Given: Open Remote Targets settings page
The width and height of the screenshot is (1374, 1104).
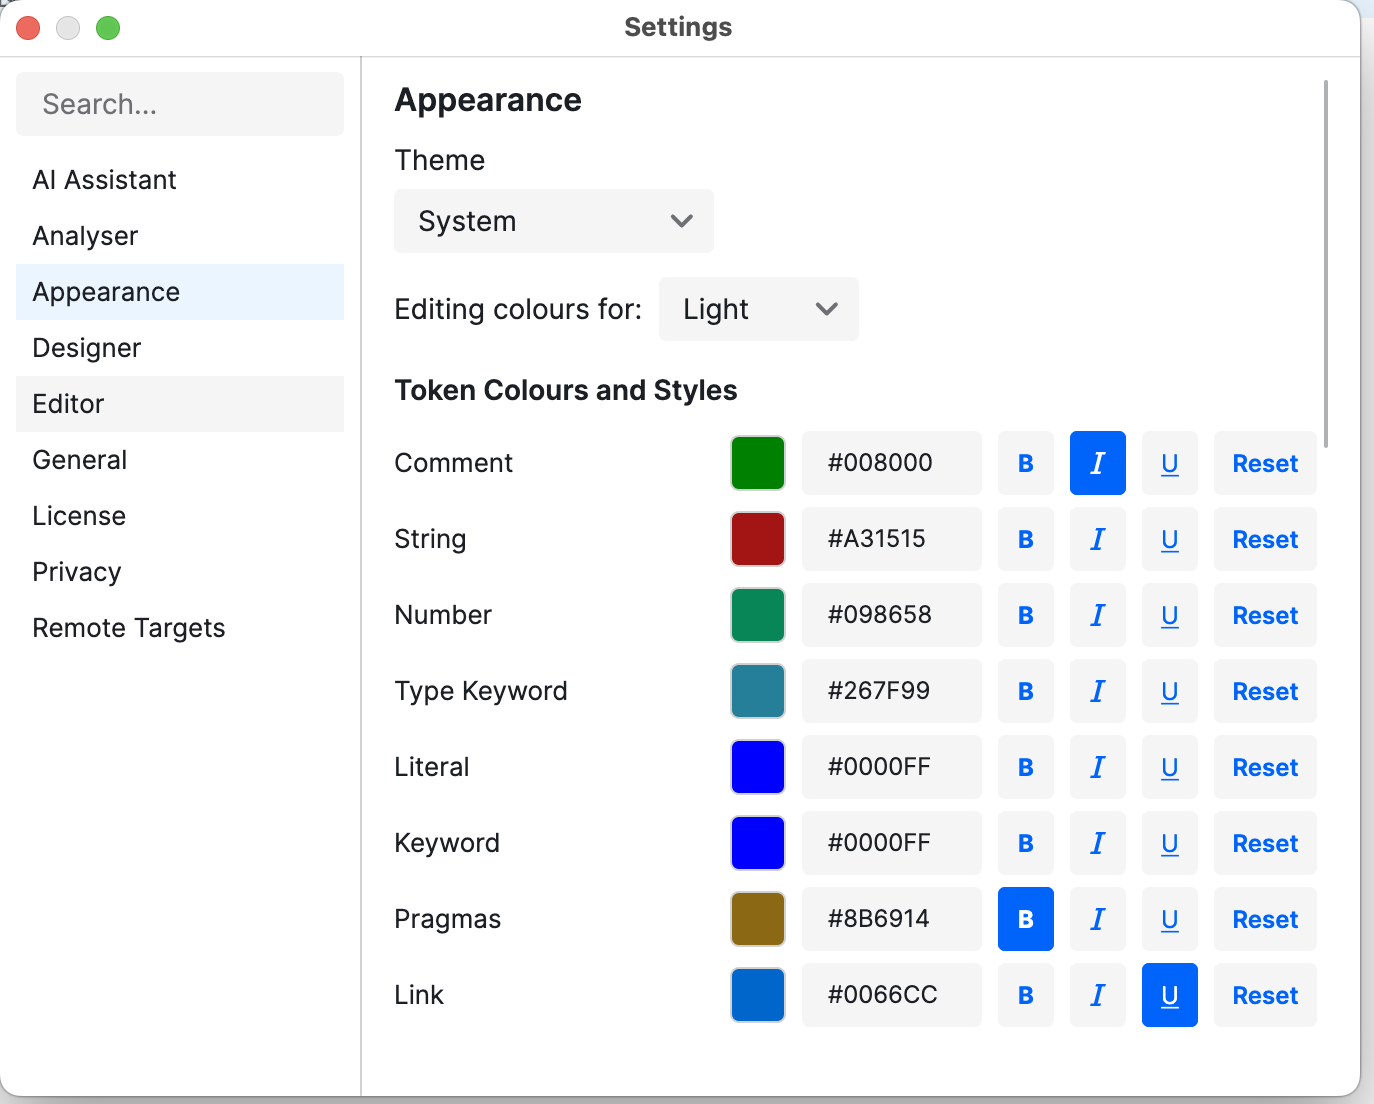Looking at the screenshot, I should coord(180,628).
